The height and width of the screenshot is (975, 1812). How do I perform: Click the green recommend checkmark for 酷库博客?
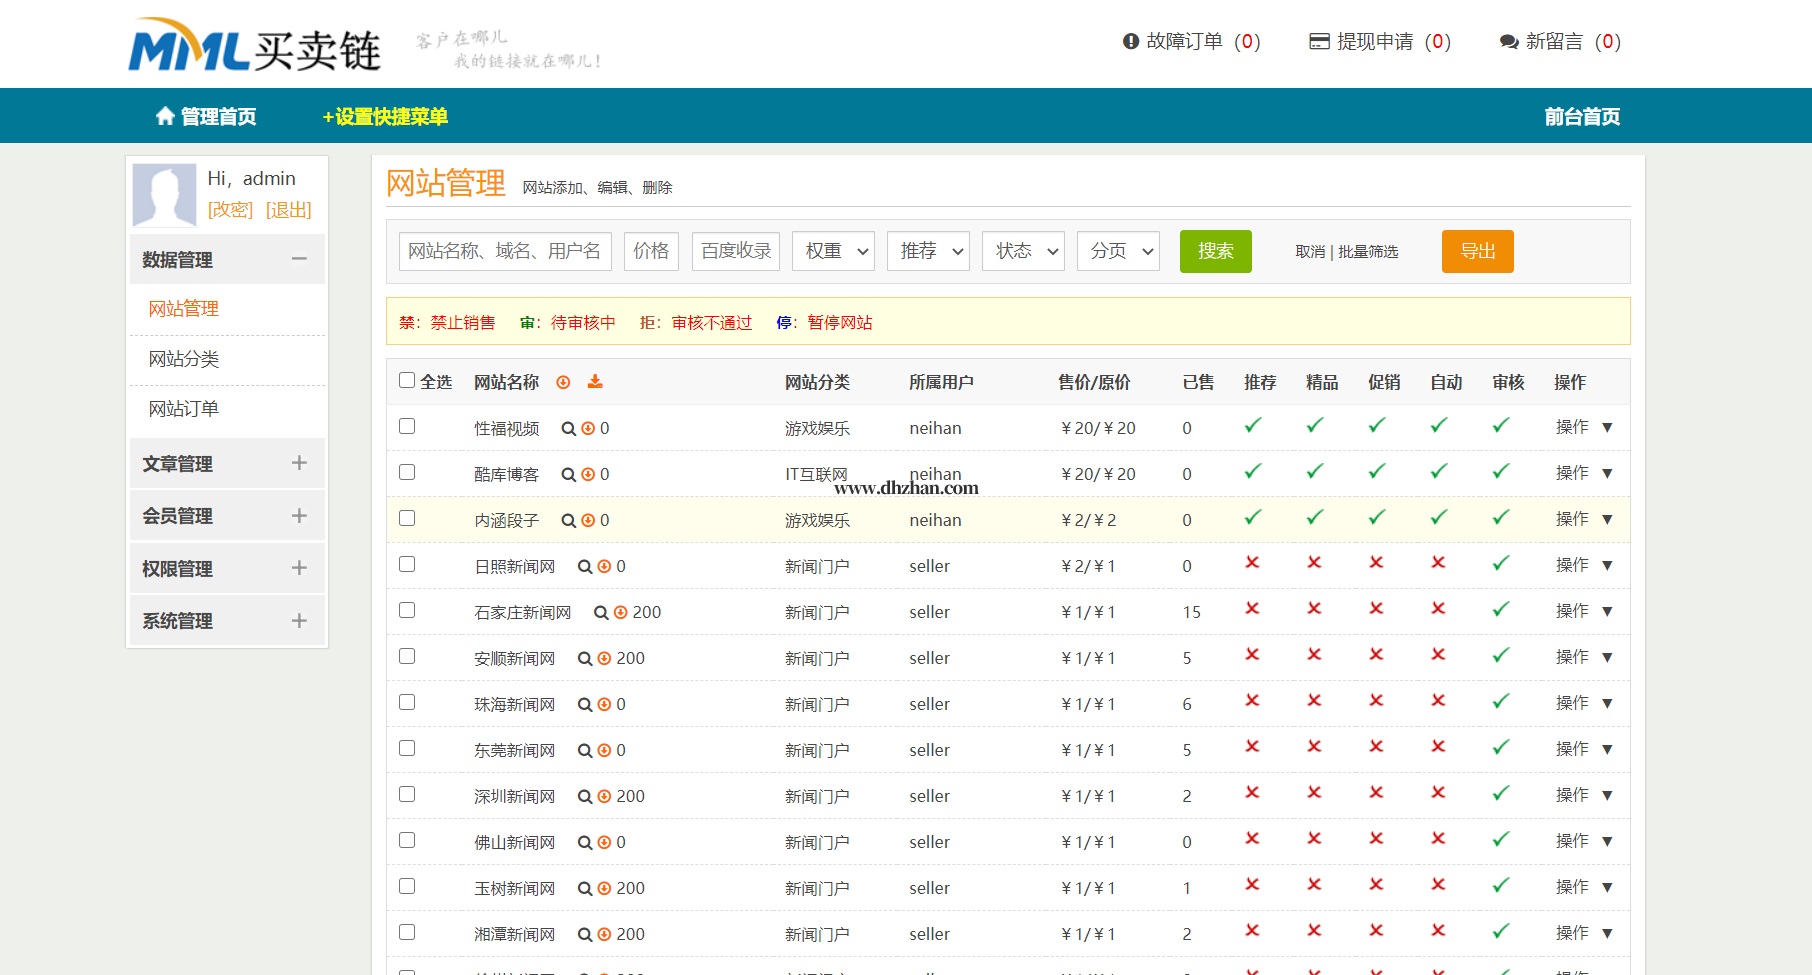[x=1252, y=472]
